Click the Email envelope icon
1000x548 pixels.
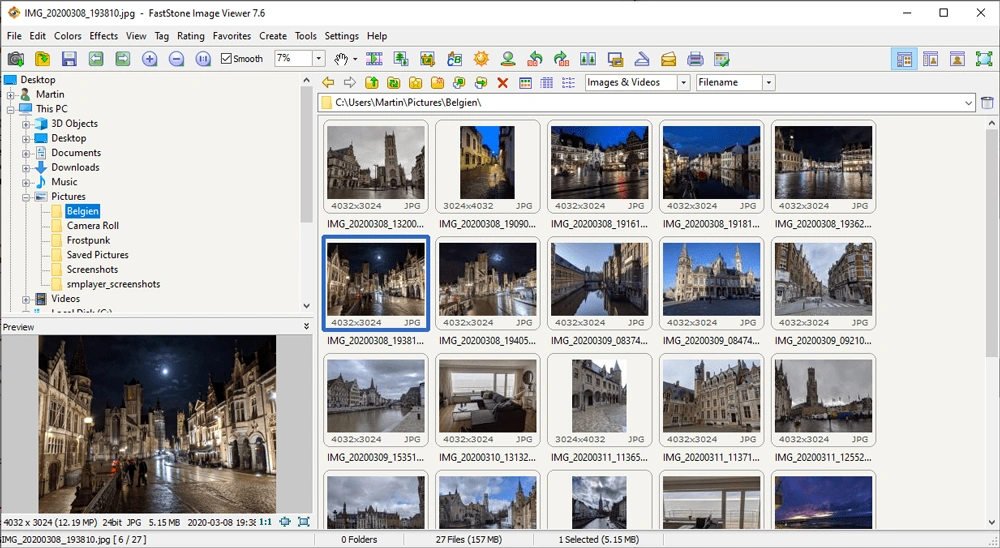click(668, 59)
